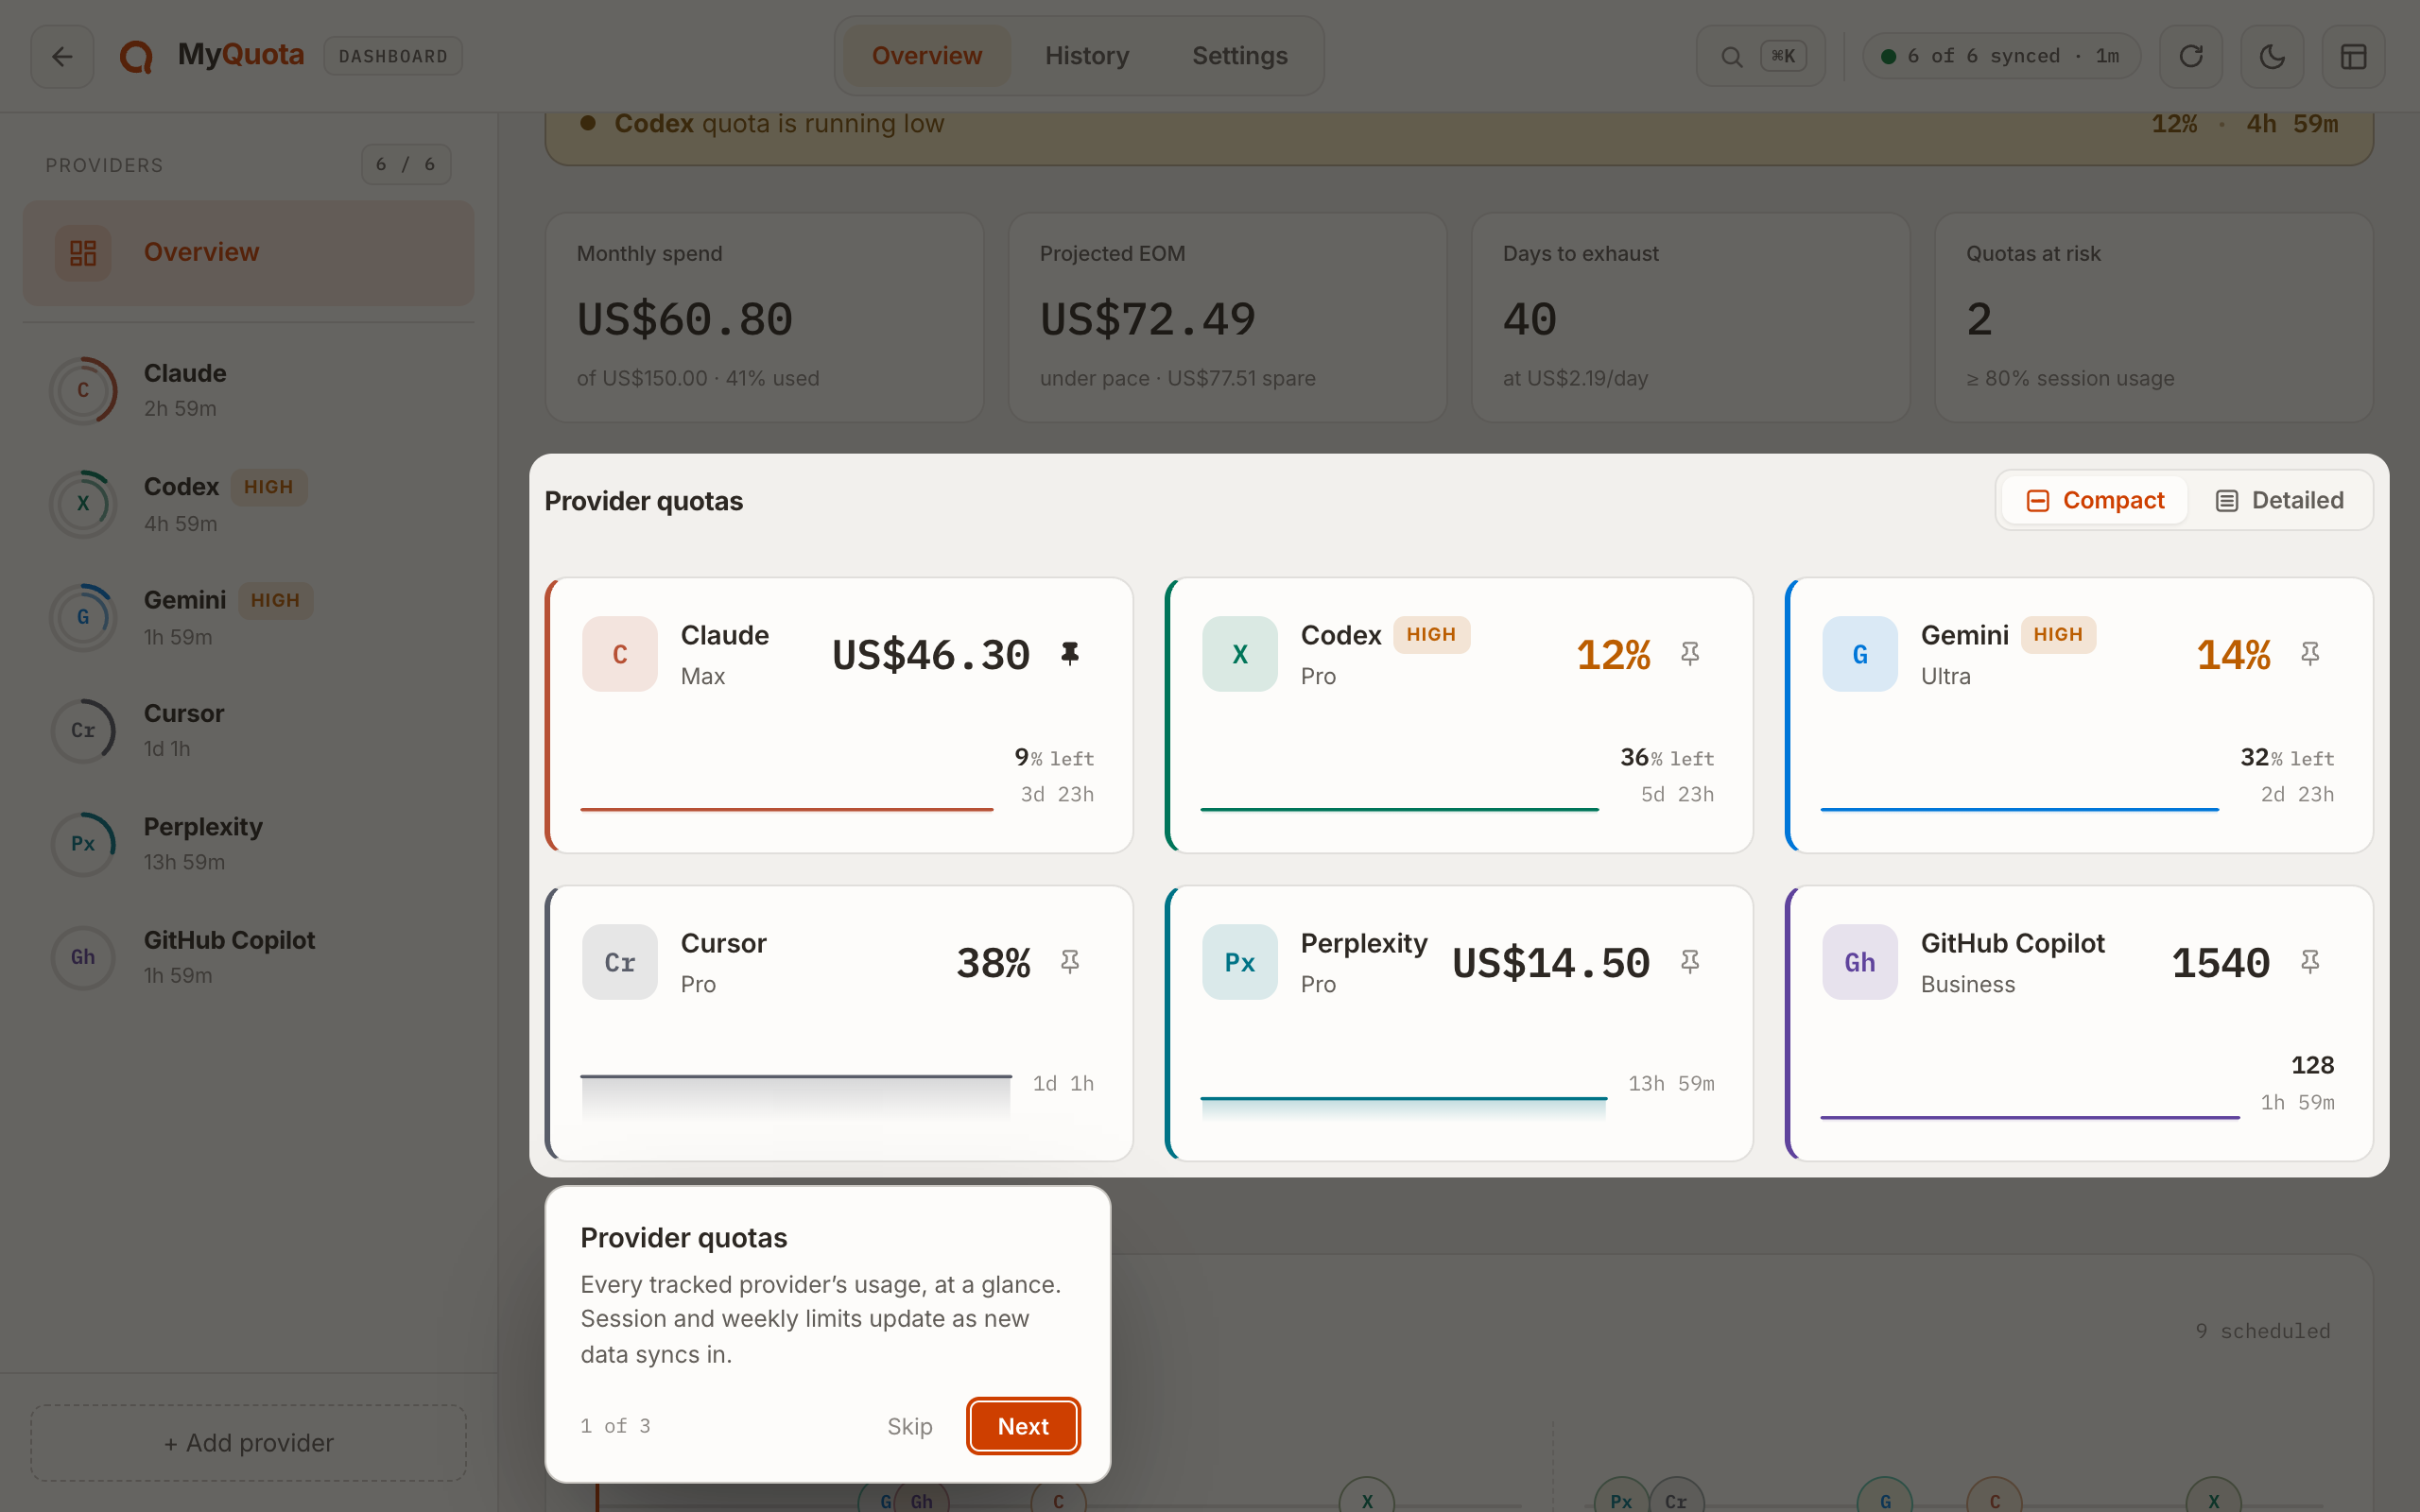Select Perplexity in the sidebar
Screen dimensions: 2420x1512
pos(248,844)
